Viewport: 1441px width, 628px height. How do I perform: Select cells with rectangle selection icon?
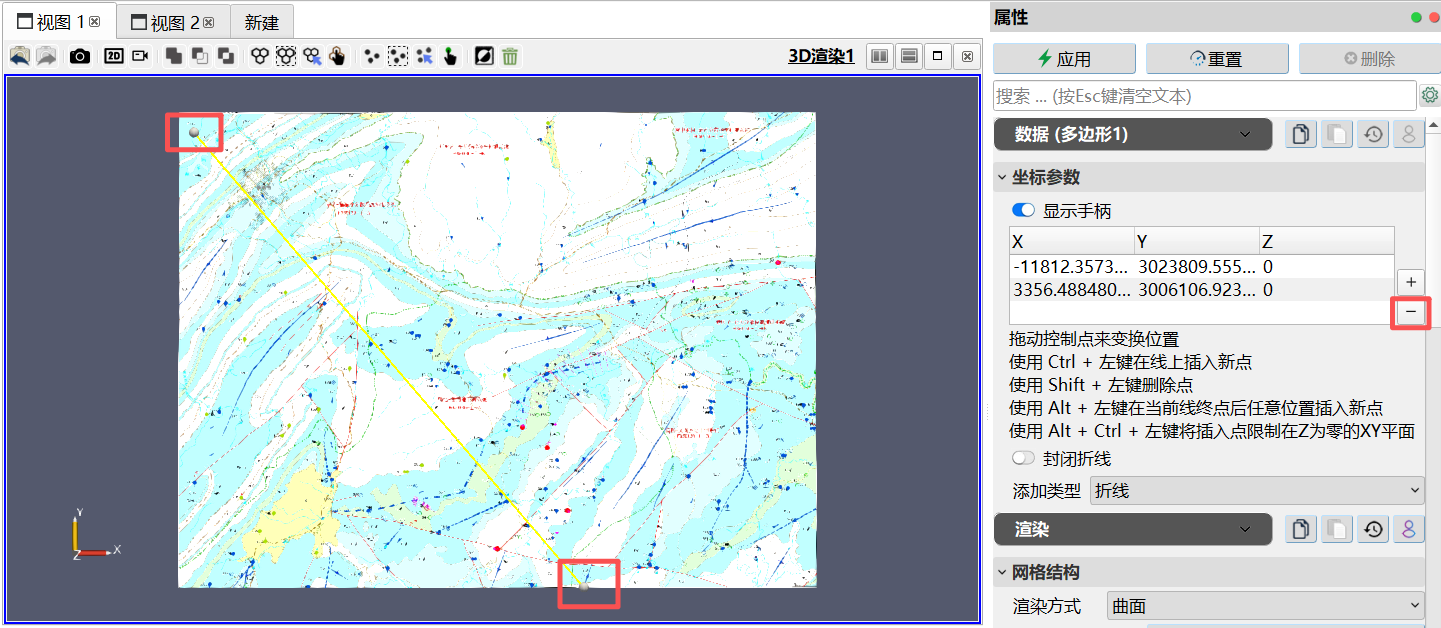[x=286, y=56]
